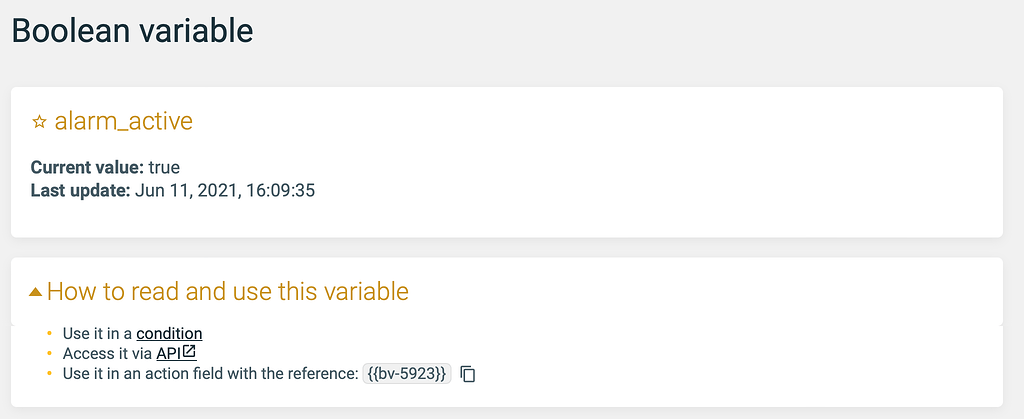This screenshot has height=419, width=1024.
Task: Click the "Last update:" label
Action: (81, 189)
